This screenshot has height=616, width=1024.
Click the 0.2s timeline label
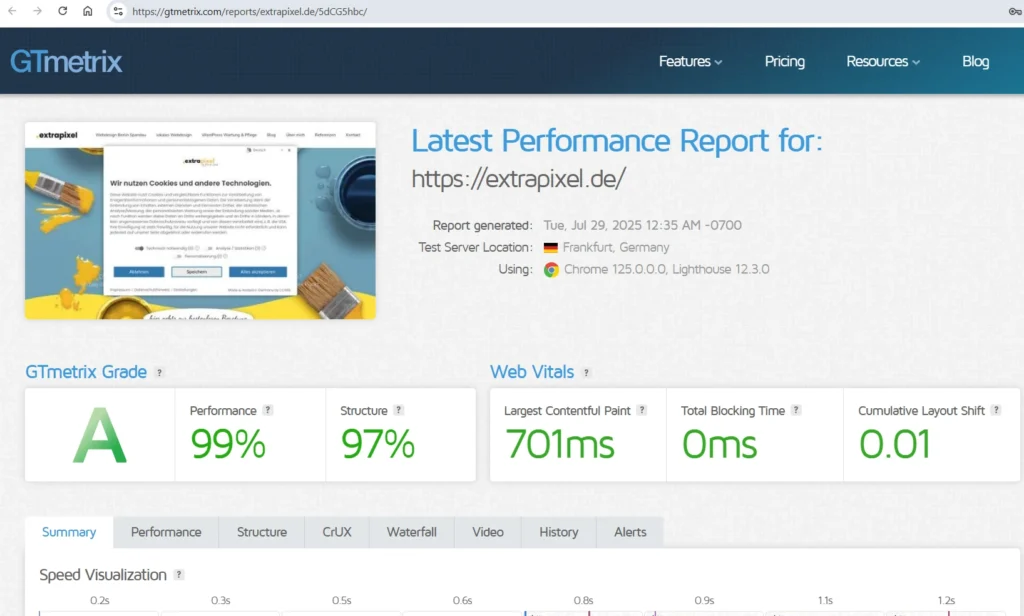100,600
